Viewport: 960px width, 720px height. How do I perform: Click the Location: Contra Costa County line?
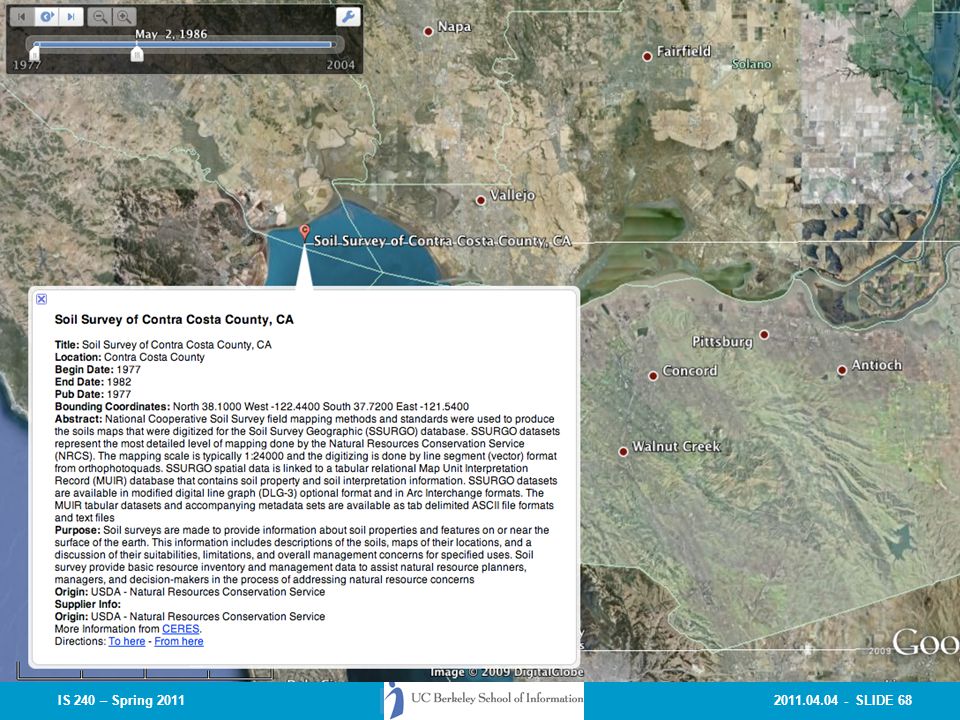point(130,357)
